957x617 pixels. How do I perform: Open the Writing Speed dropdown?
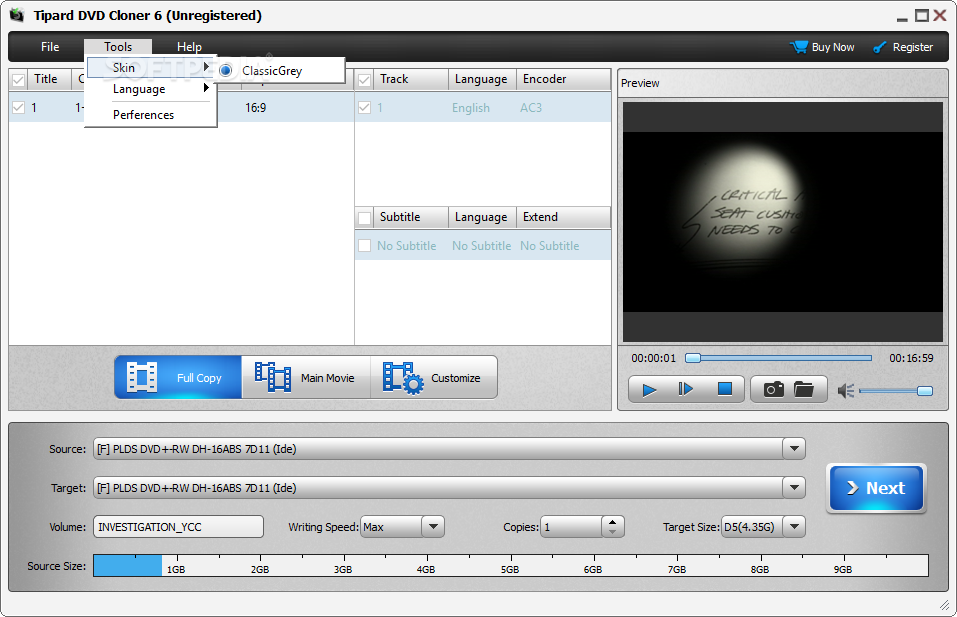[x=433, y=527]
